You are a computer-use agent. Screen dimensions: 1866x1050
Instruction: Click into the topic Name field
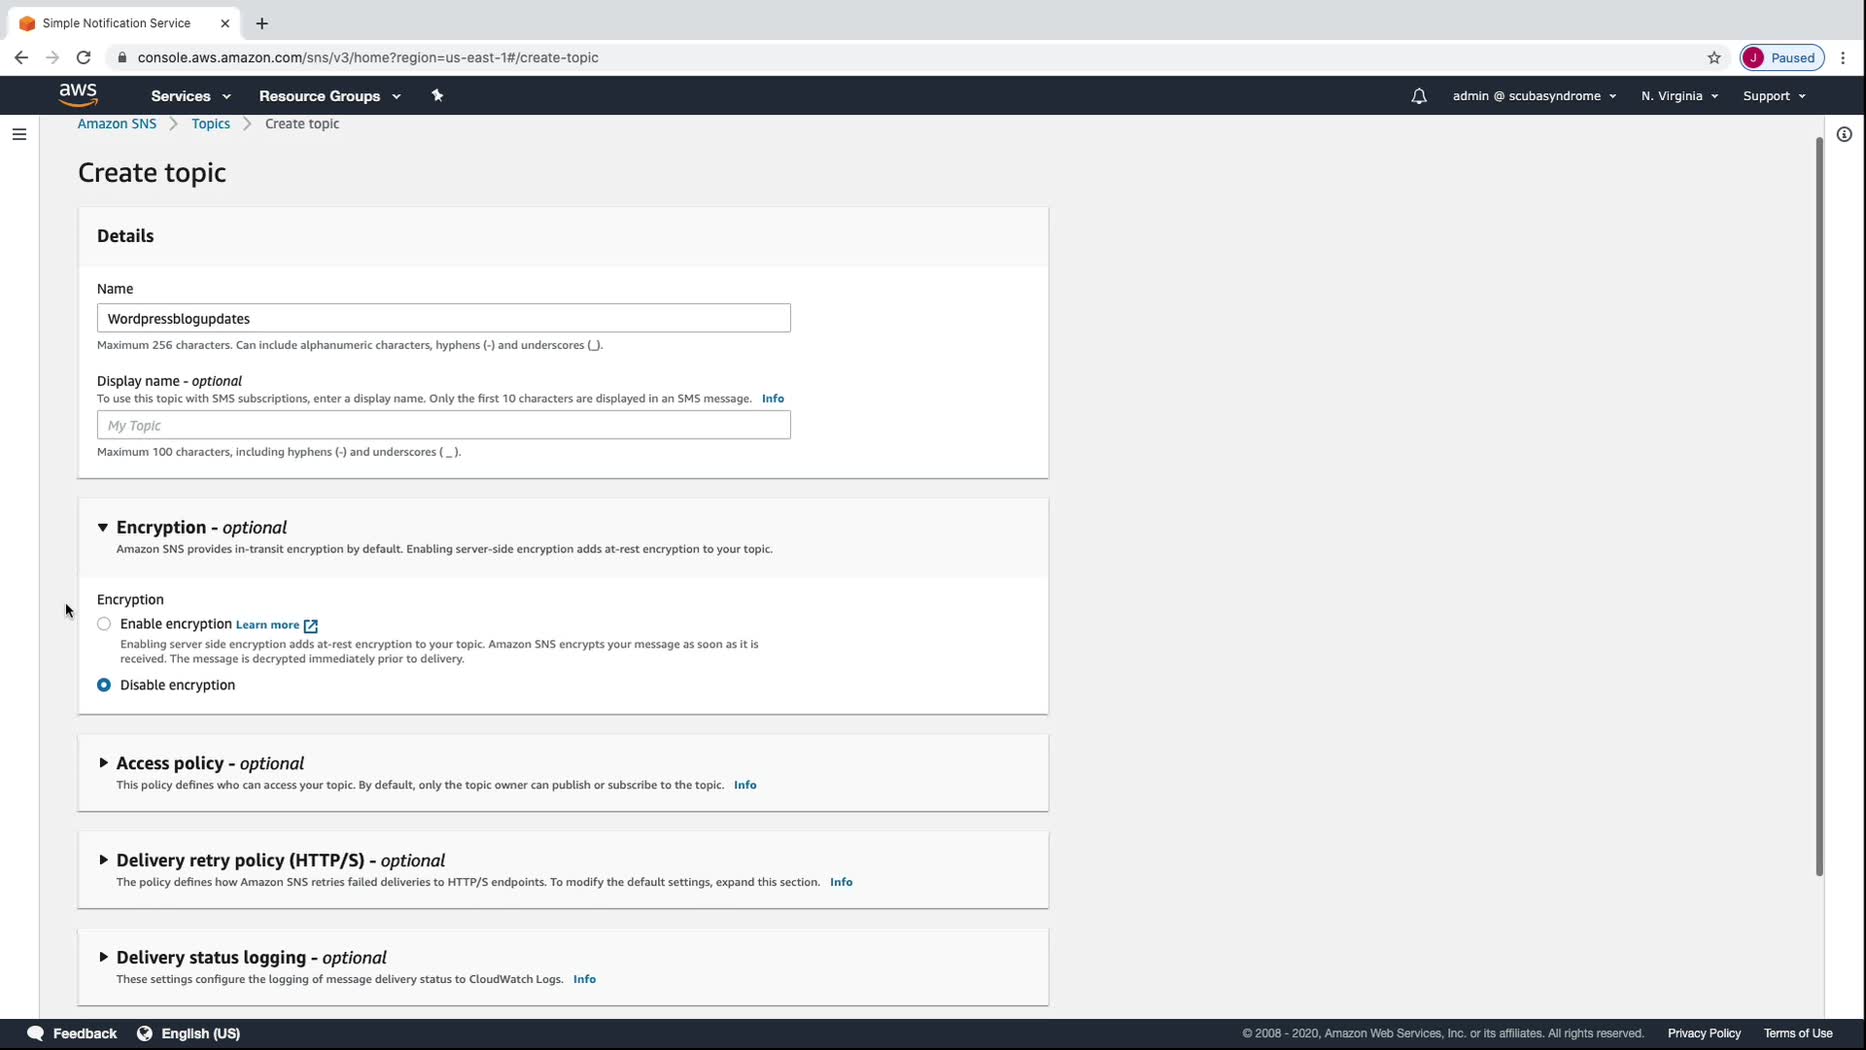[x=444, y=318]
